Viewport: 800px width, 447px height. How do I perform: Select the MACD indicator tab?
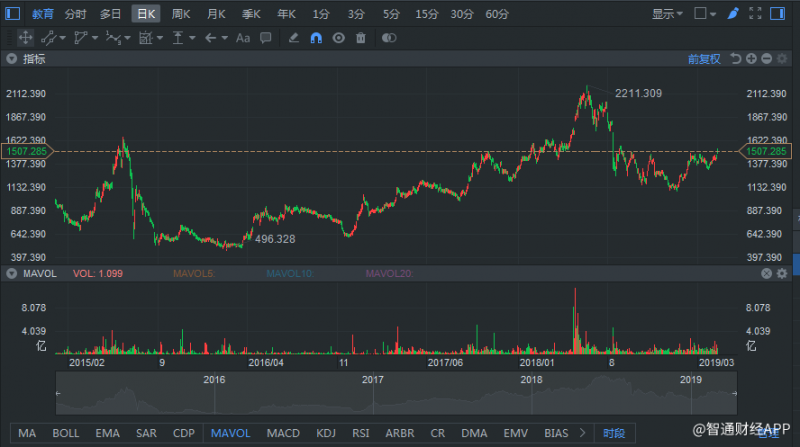[283, 433]
